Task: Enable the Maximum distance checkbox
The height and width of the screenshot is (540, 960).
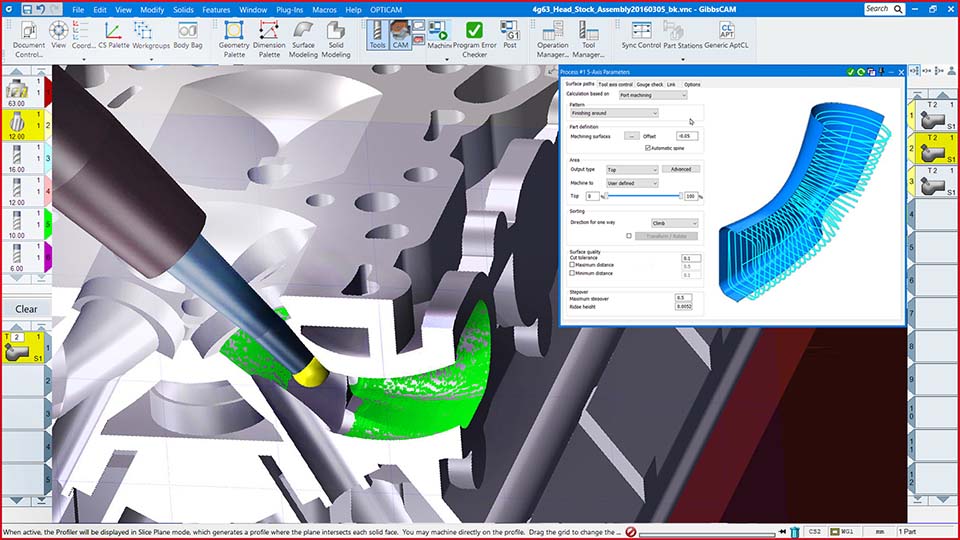Action: 572,265
